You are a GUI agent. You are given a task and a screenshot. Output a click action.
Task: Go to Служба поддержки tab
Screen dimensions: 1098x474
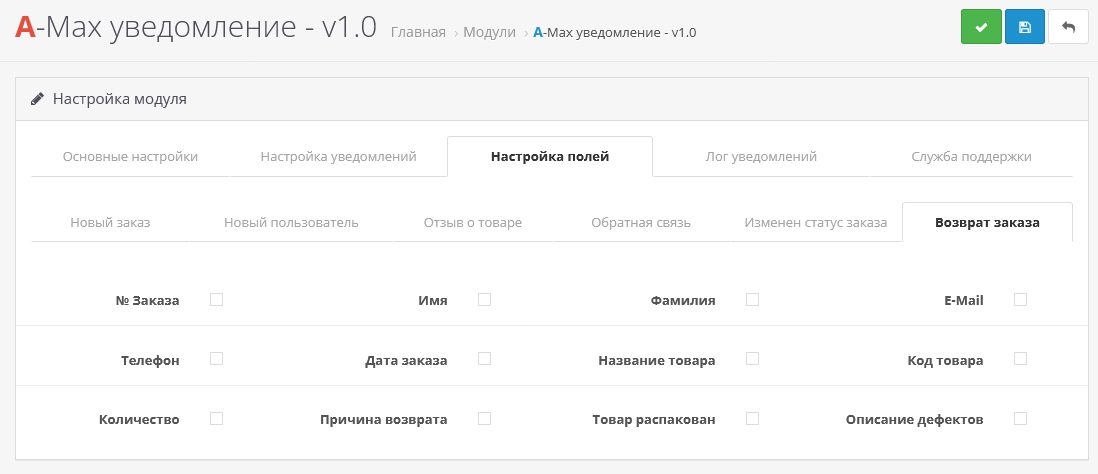coord(971,157)
